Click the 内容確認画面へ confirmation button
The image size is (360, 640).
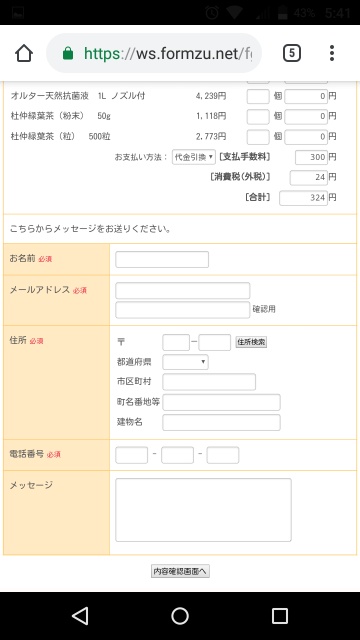[180, 571]
